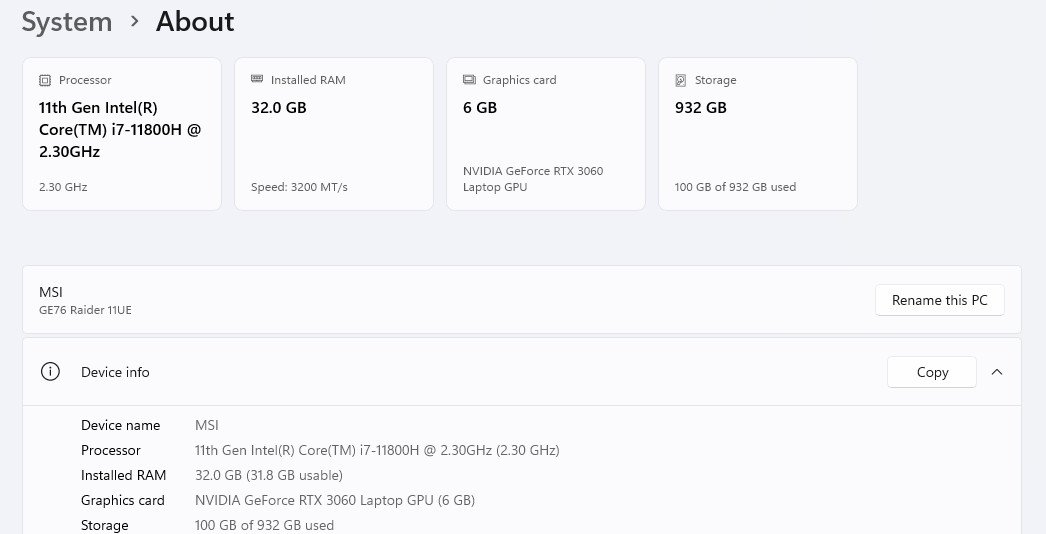
Task: Click the Device info header label
Action: coord(115,372)
